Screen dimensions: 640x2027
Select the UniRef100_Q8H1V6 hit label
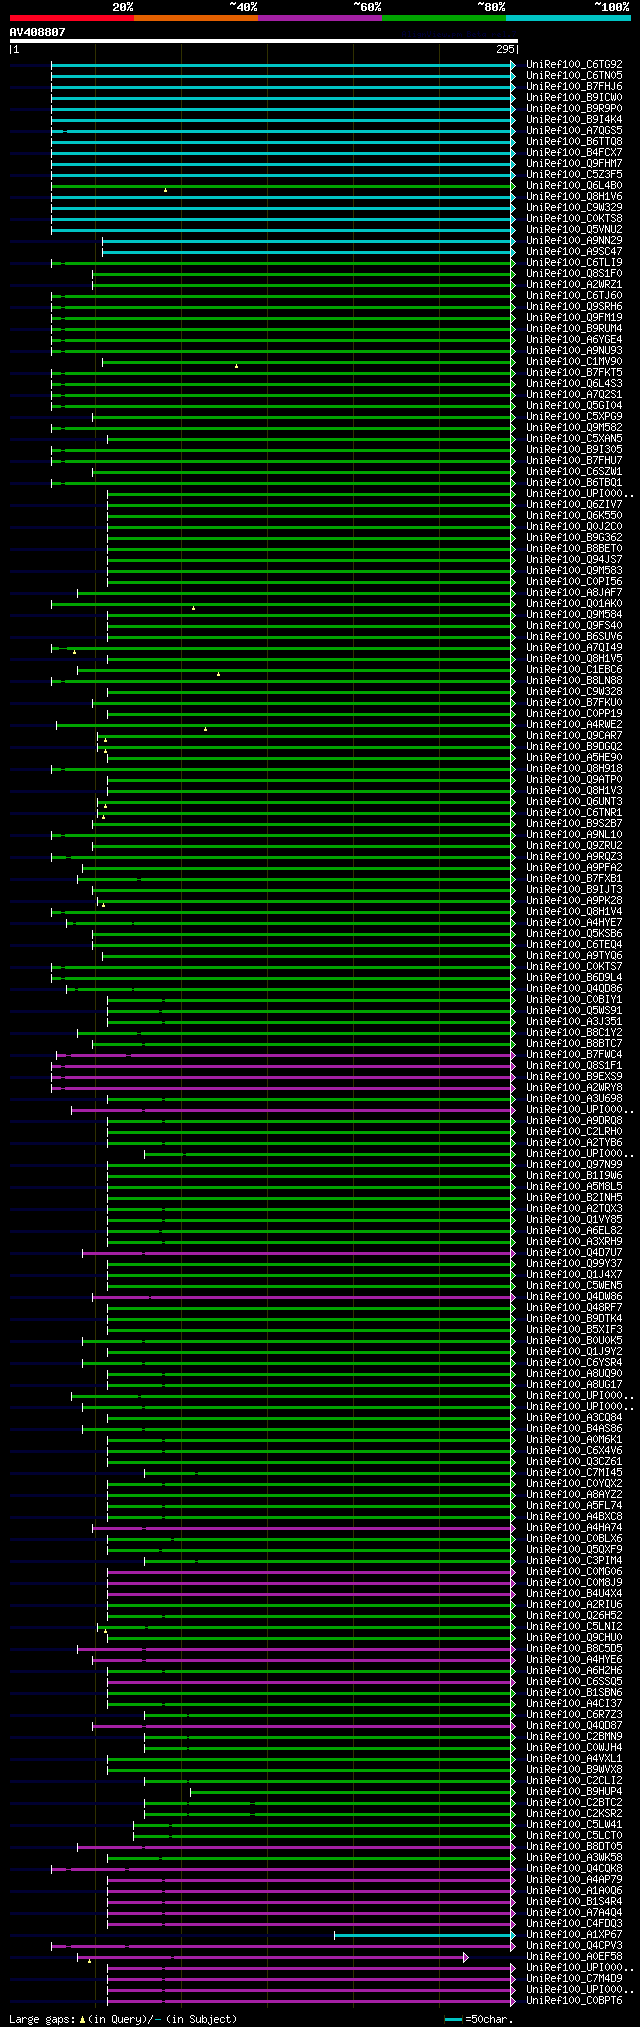pyautogui.click(x=574, y=197)
